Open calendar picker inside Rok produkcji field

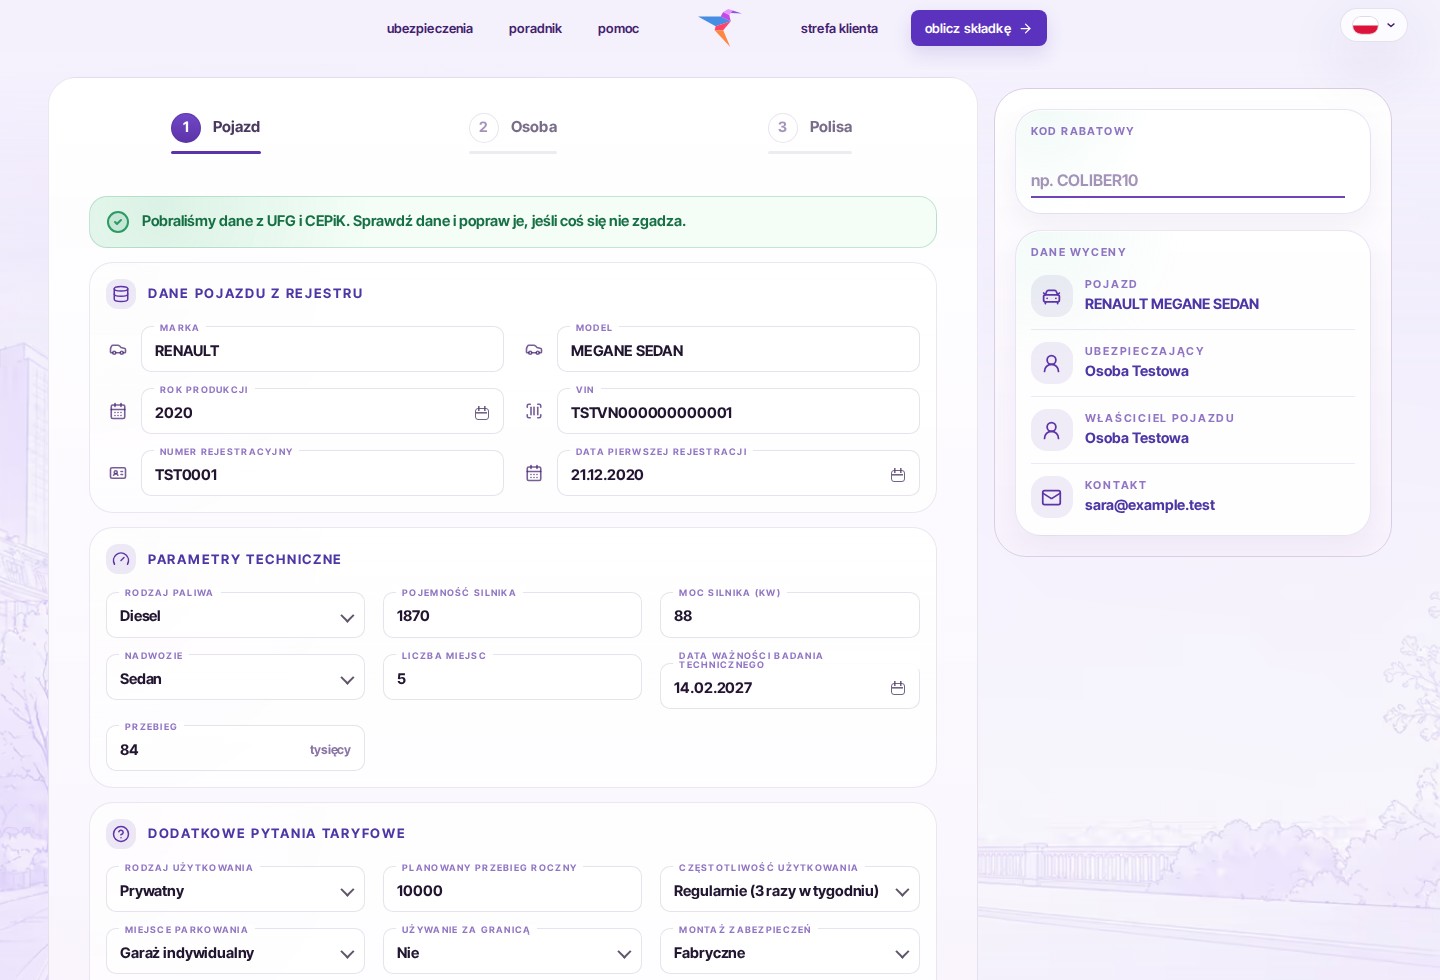coord(482,413)
